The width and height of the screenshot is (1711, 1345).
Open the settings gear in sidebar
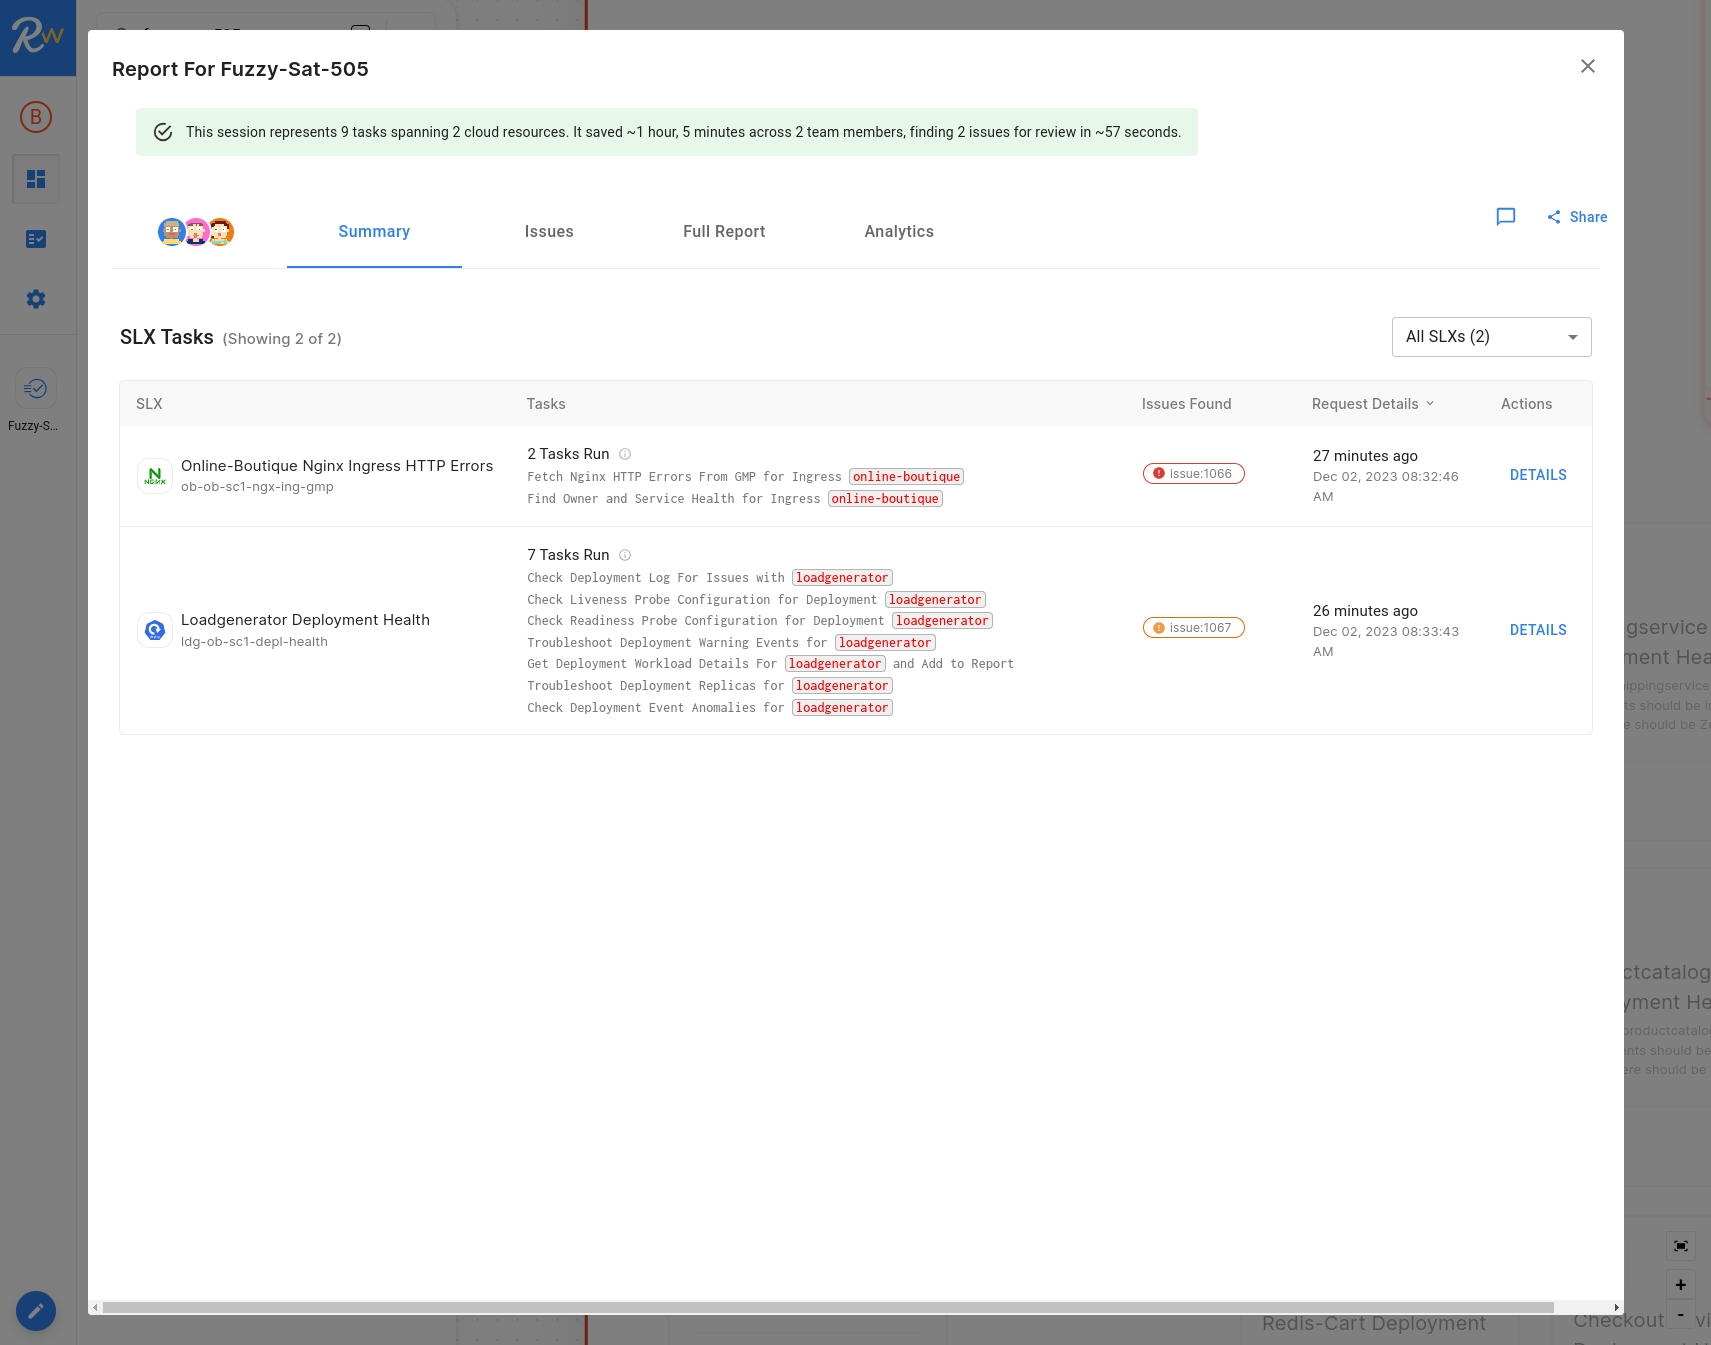tap(36, 299)
